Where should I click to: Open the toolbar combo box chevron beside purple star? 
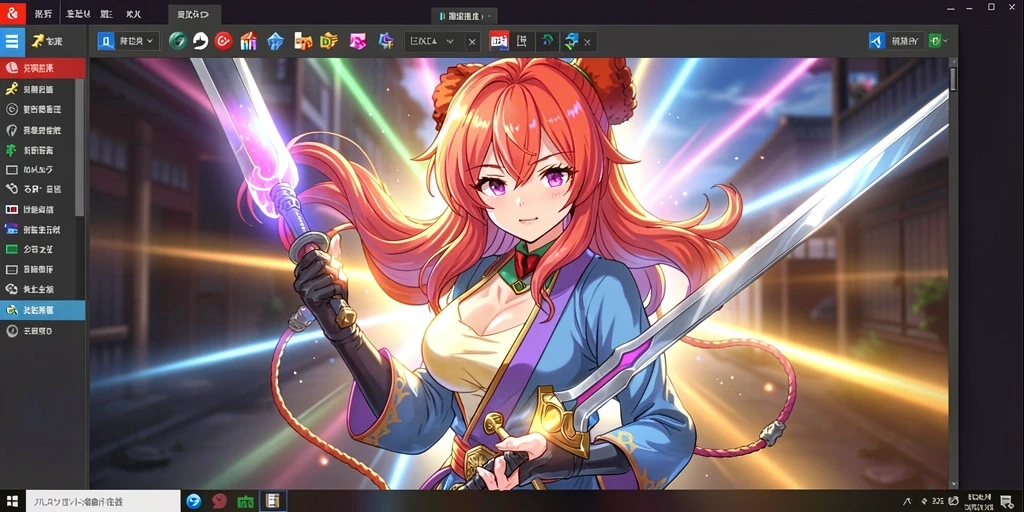[x=450, y=41]
